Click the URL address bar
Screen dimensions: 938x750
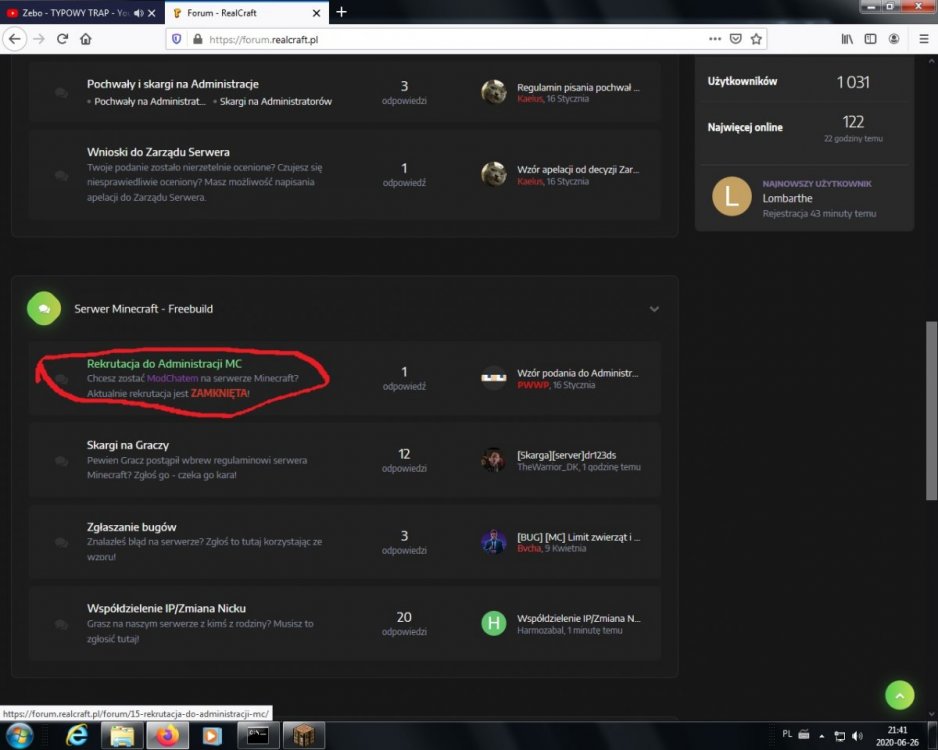click(440, 39)
